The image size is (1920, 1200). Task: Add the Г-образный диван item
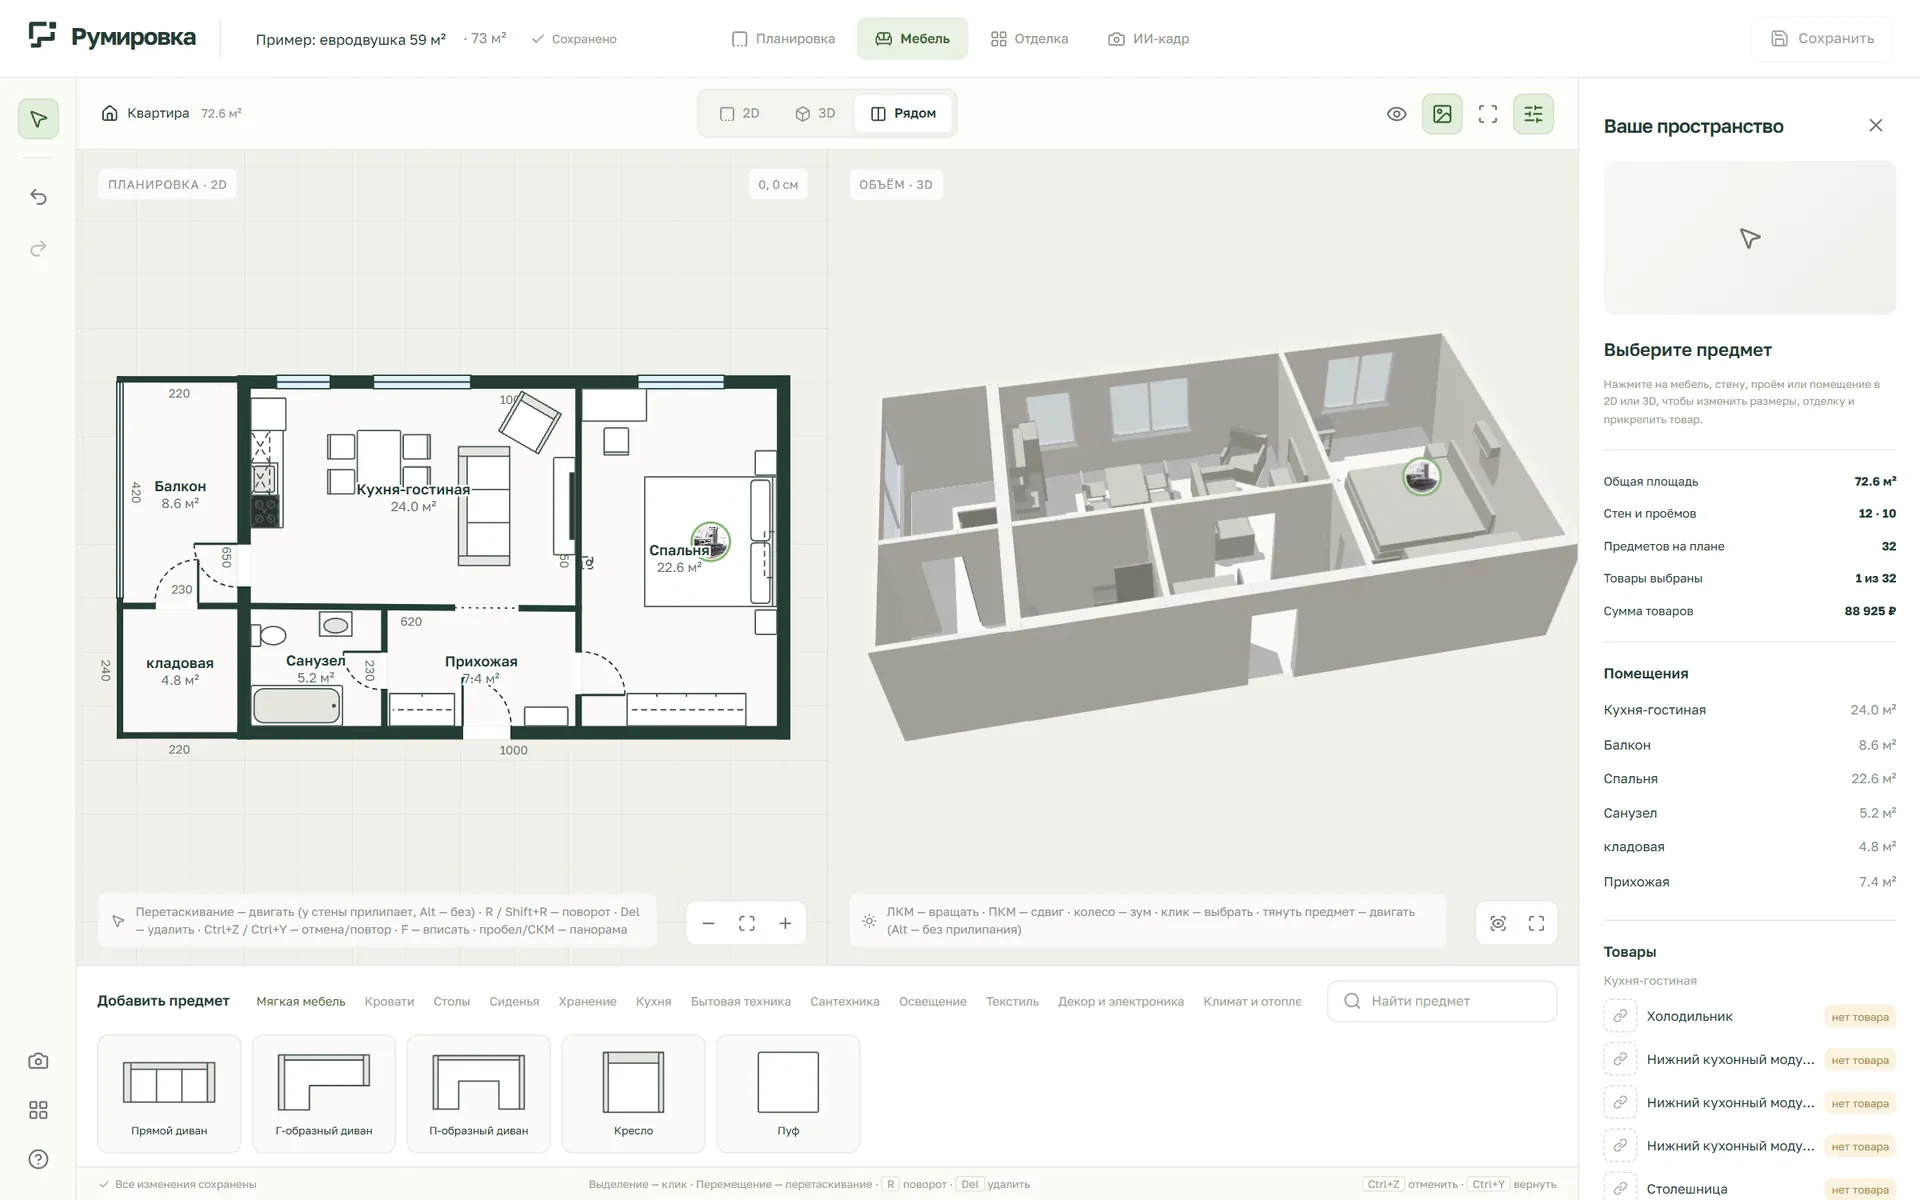(324, 1093)
